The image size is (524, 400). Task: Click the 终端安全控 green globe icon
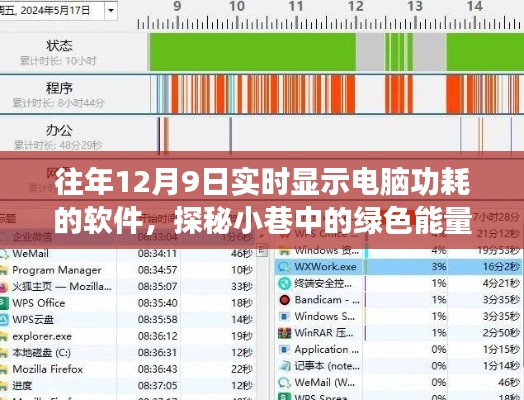tap(284, 283)
